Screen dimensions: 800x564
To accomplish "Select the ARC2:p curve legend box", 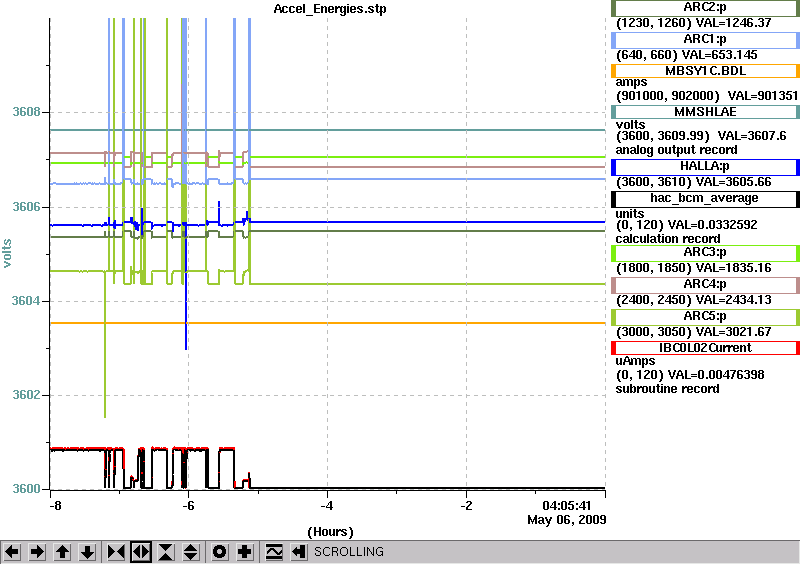I will coord(705,8).
